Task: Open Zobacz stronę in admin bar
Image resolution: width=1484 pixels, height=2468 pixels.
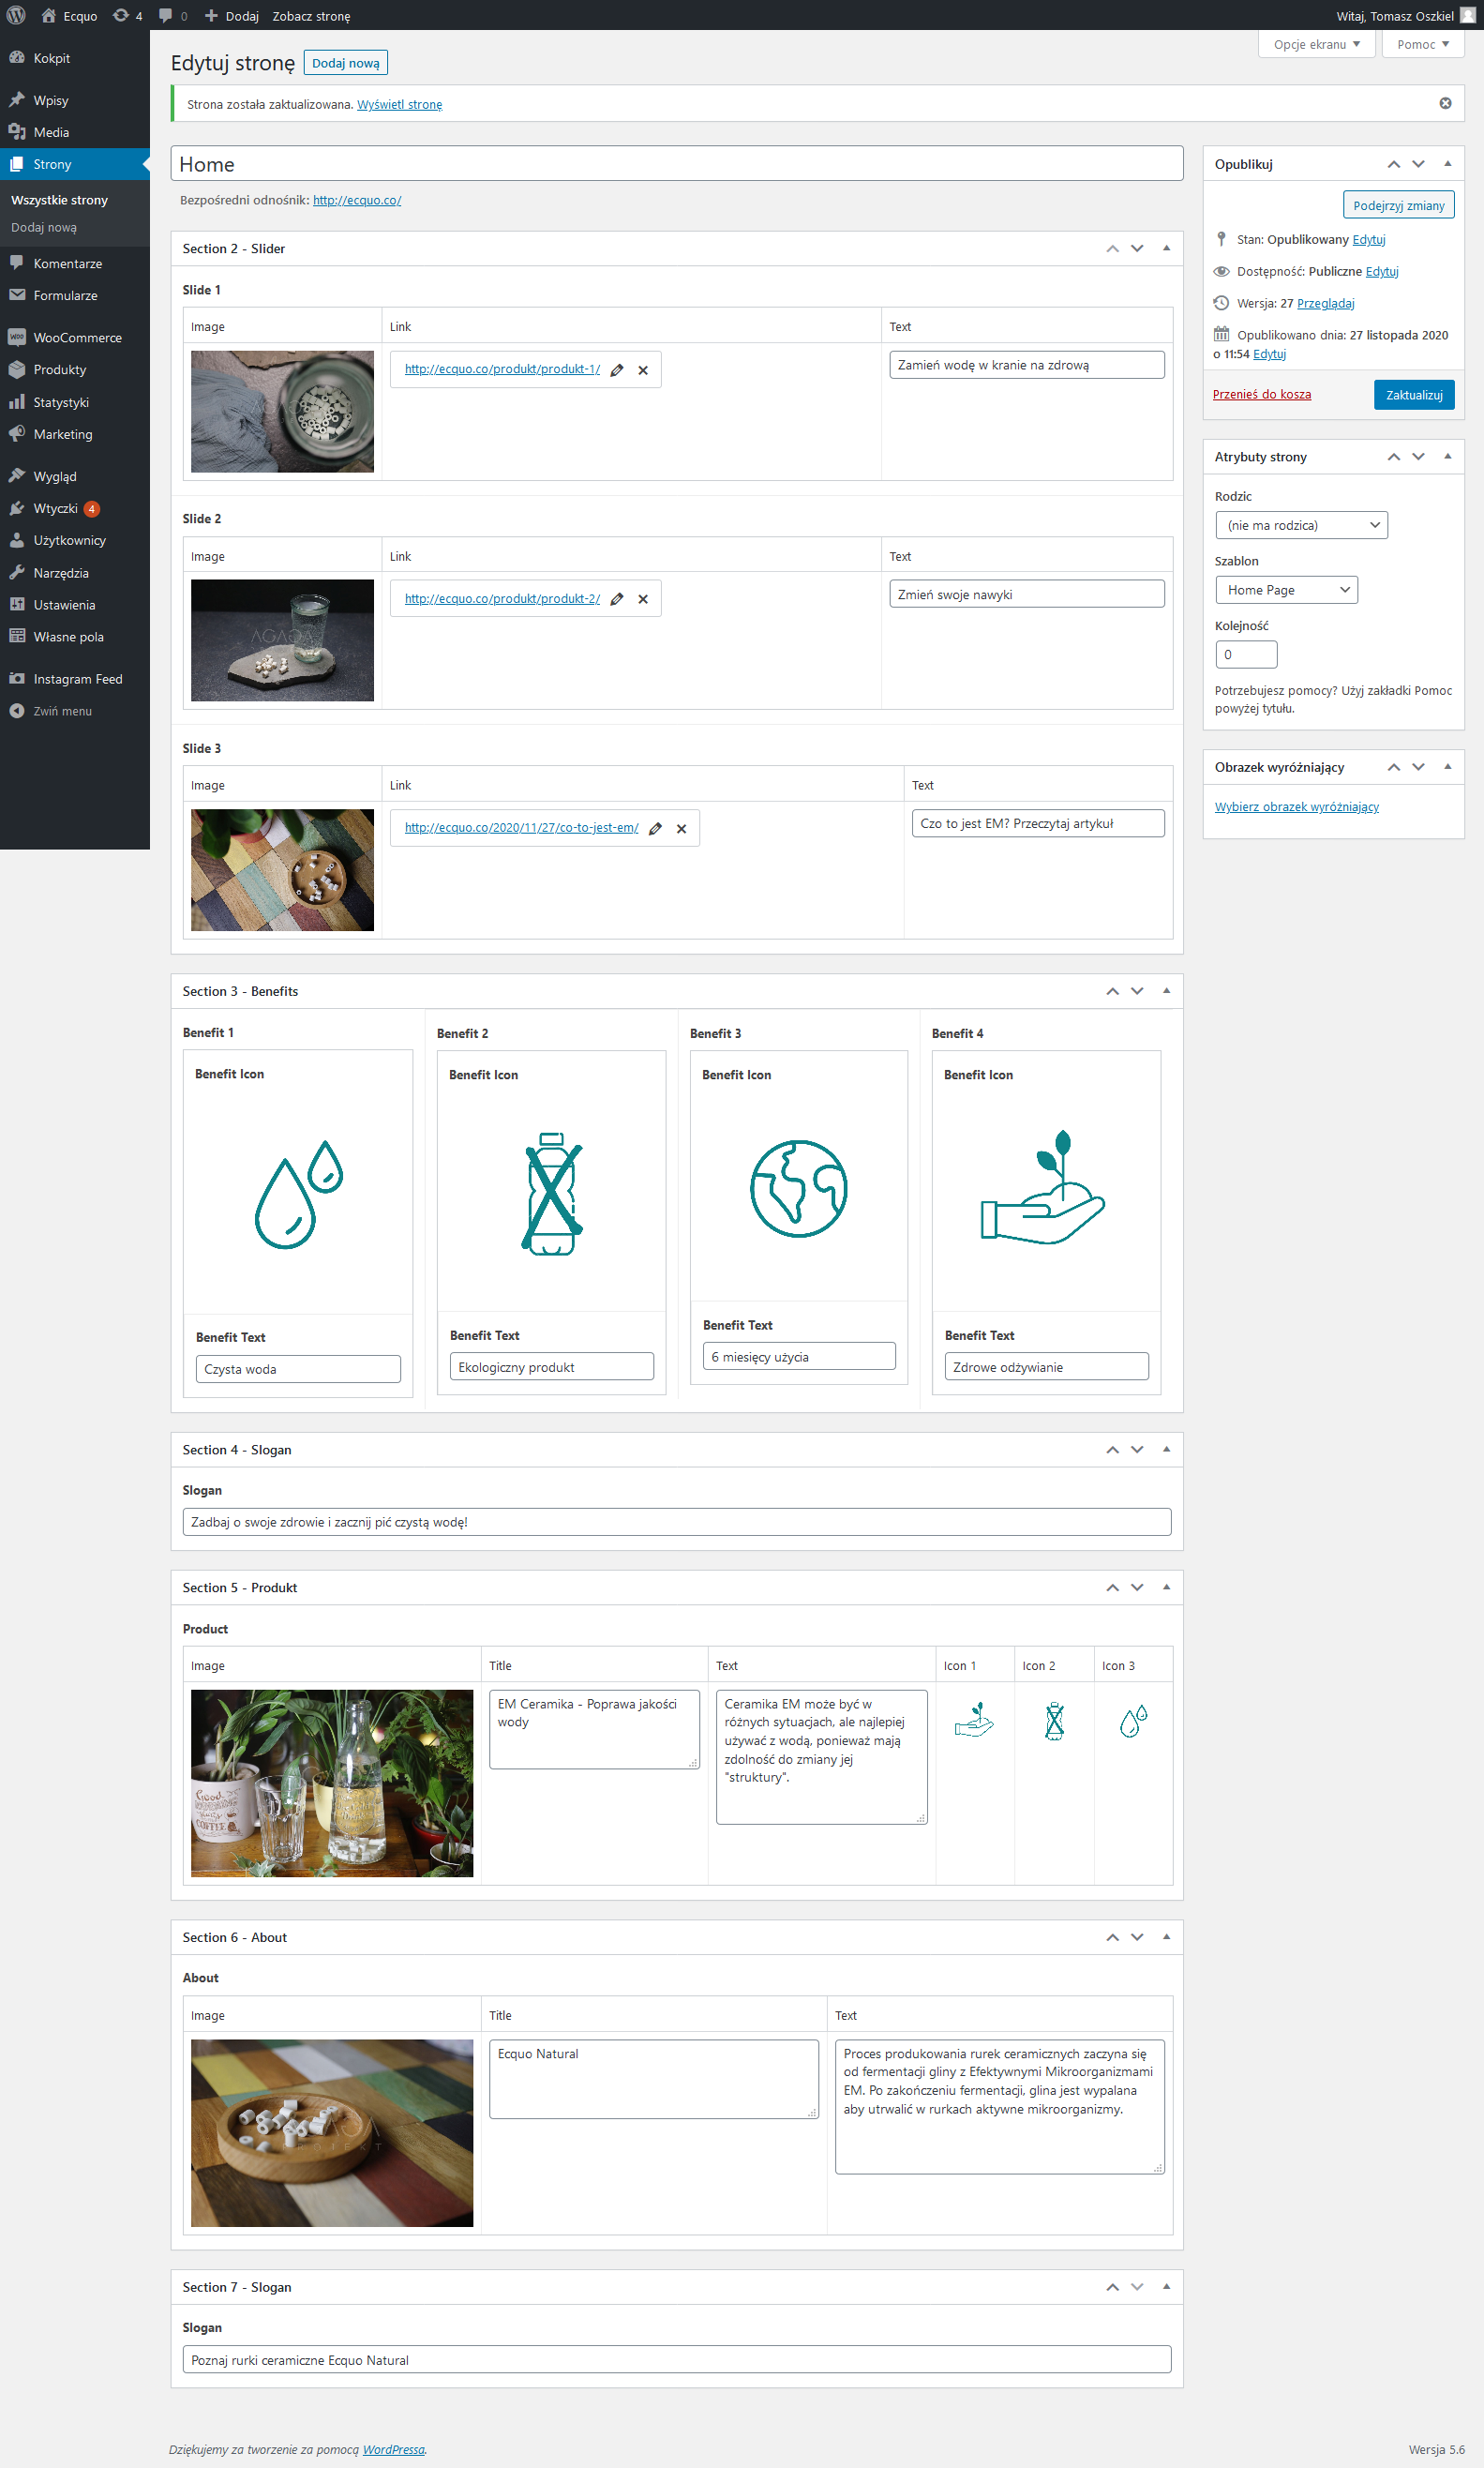Action: pyautogui.click(x=311, y=15)
